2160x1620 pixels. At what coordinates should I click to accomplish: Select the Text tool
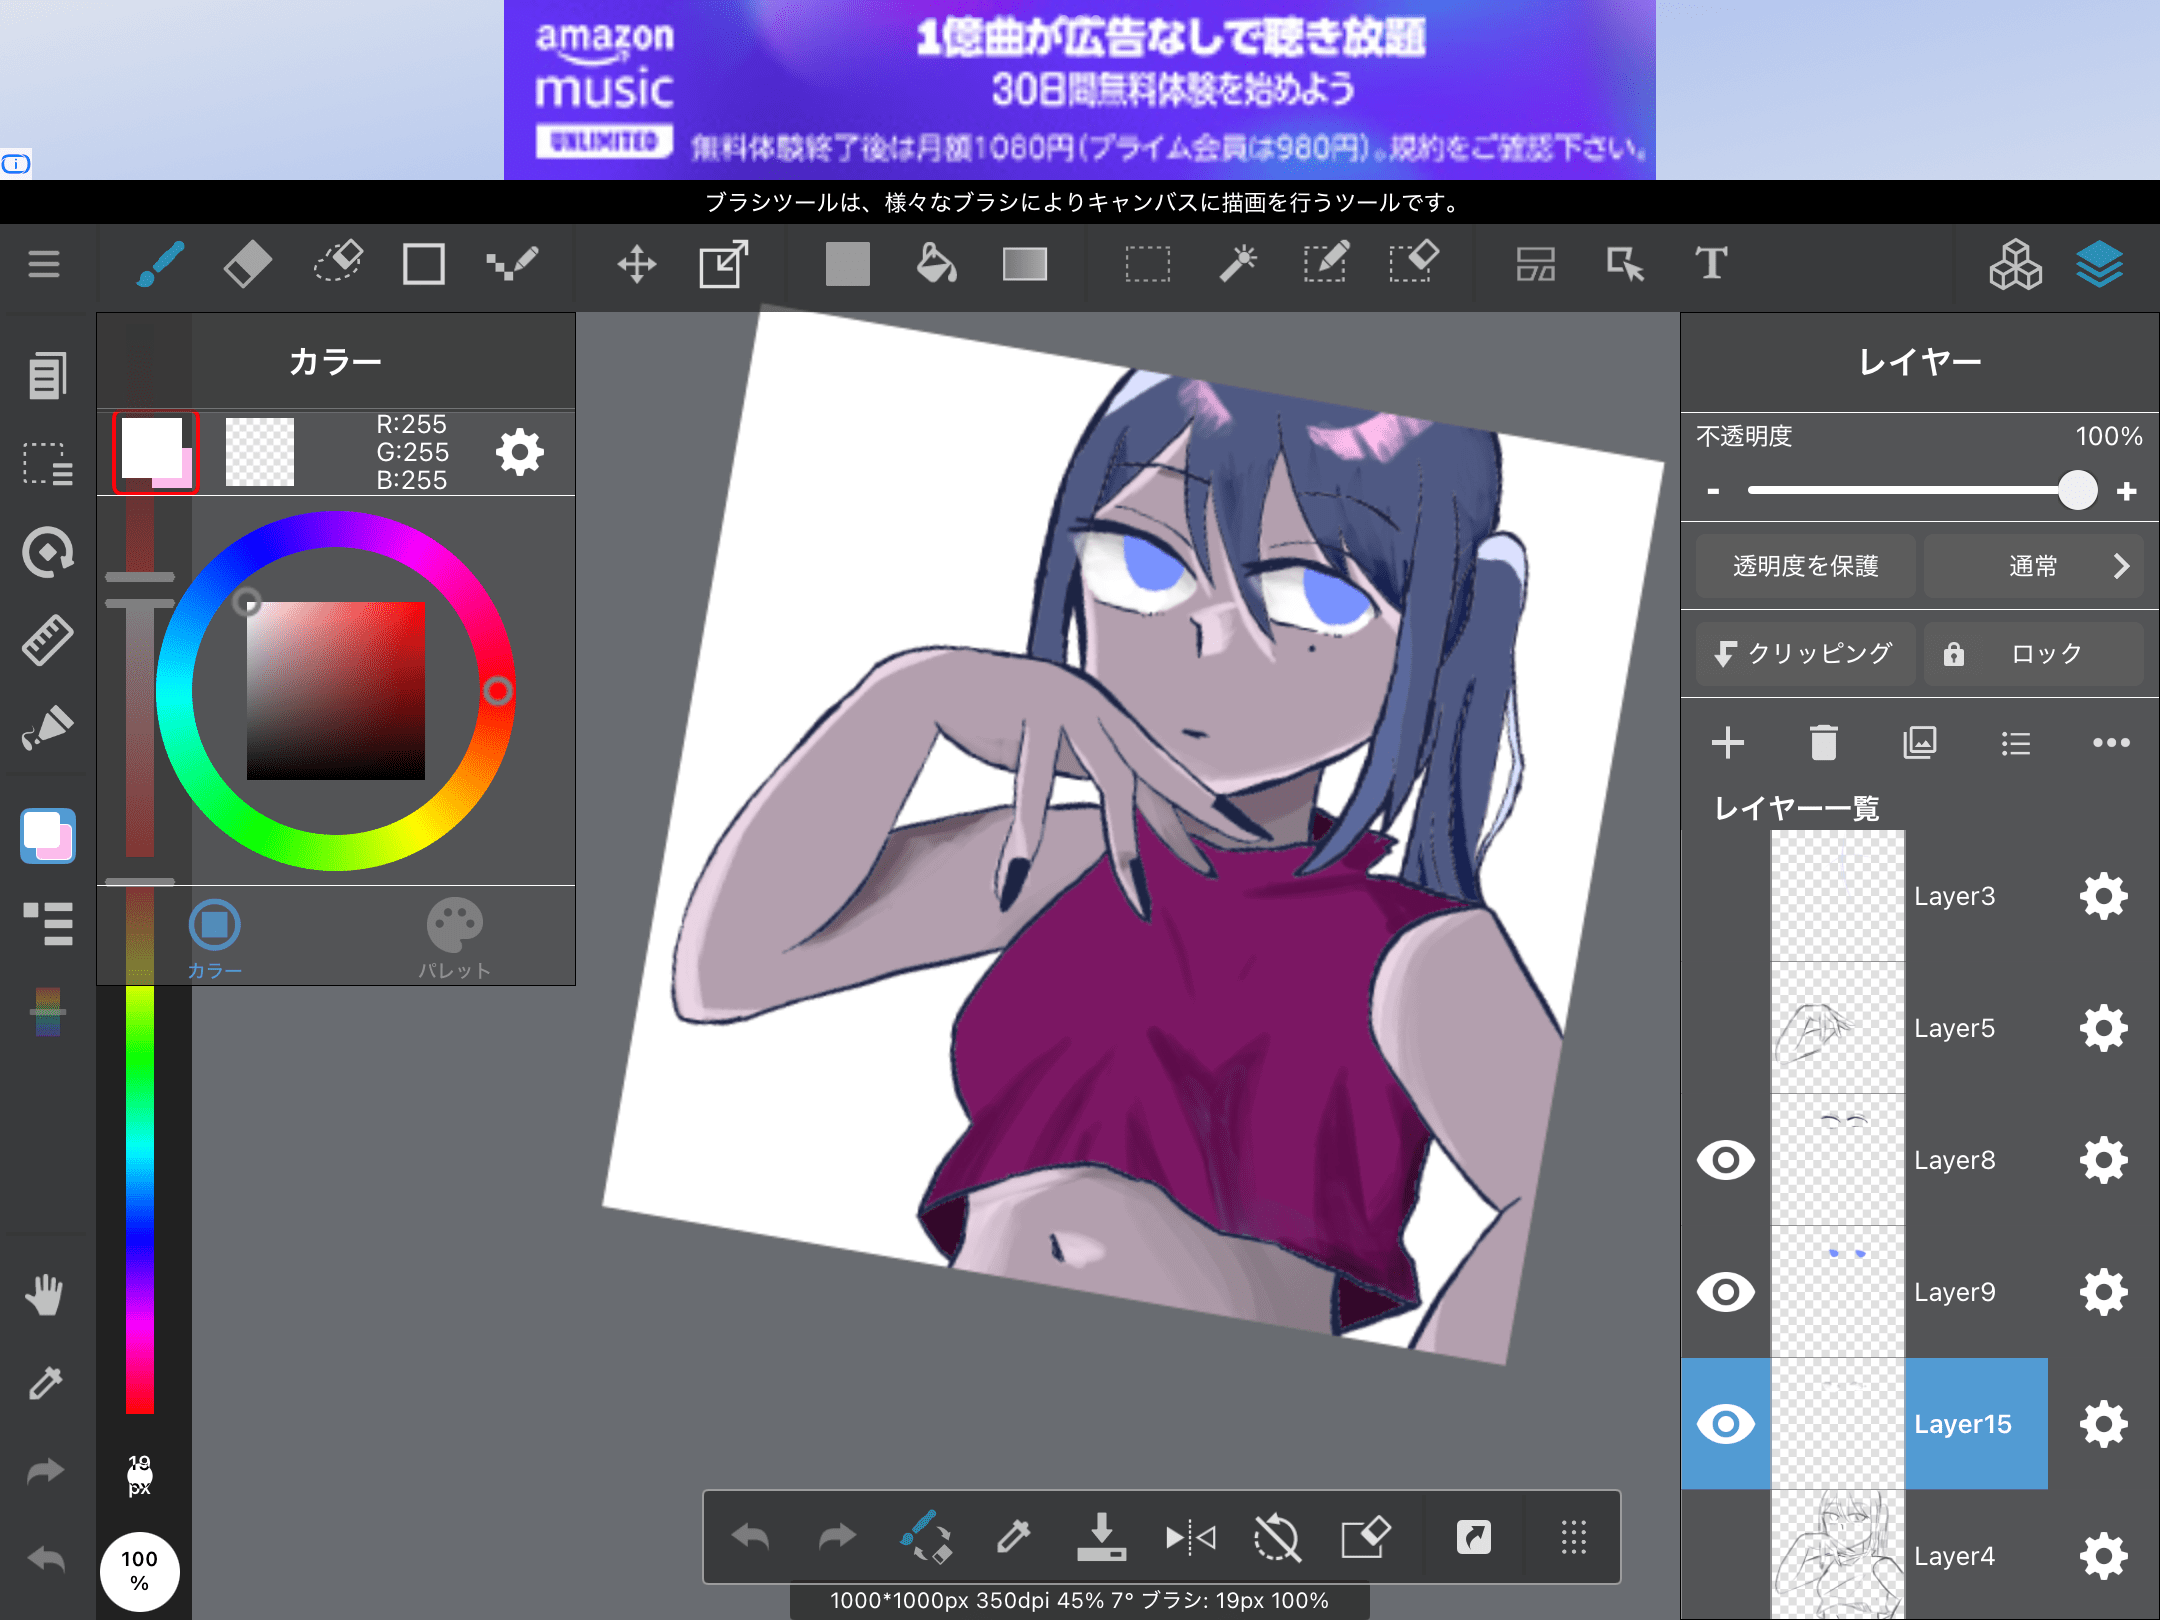[x=1710, y=265]
